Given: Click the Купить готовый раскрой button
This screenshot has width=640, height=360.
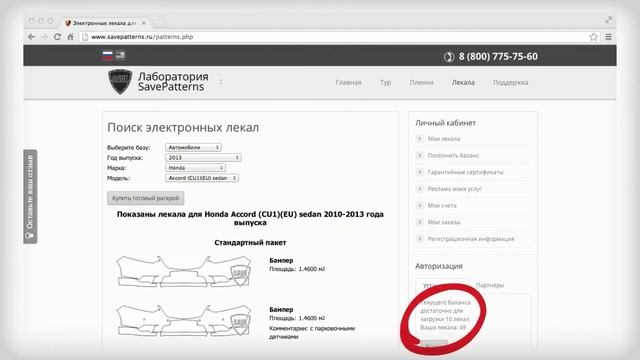Looking at the screenshot, I should (x=146, y=198).
